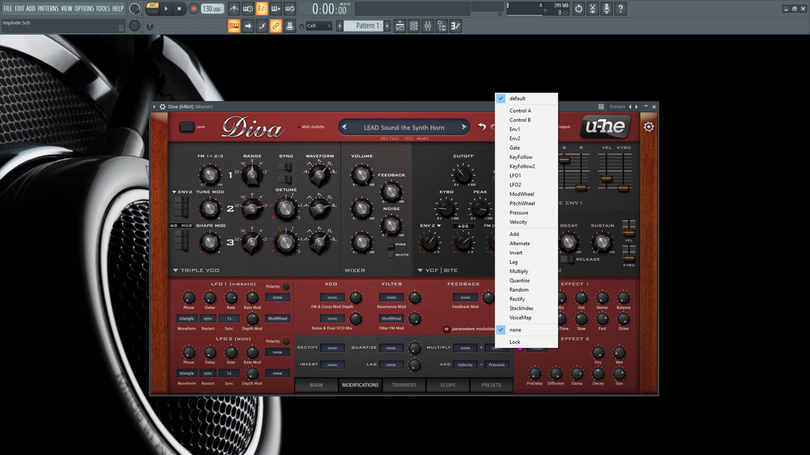This screenshot has height=455, width=810.
Task: Click the red Record button
Action: click(193, 9)
